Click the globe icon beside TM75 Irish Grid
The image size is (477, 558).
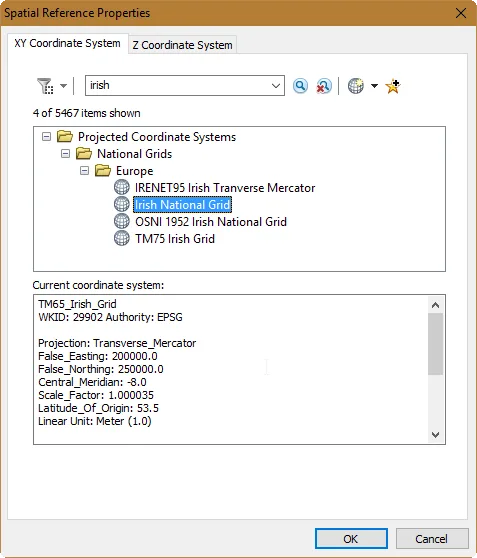pos(122,238)
